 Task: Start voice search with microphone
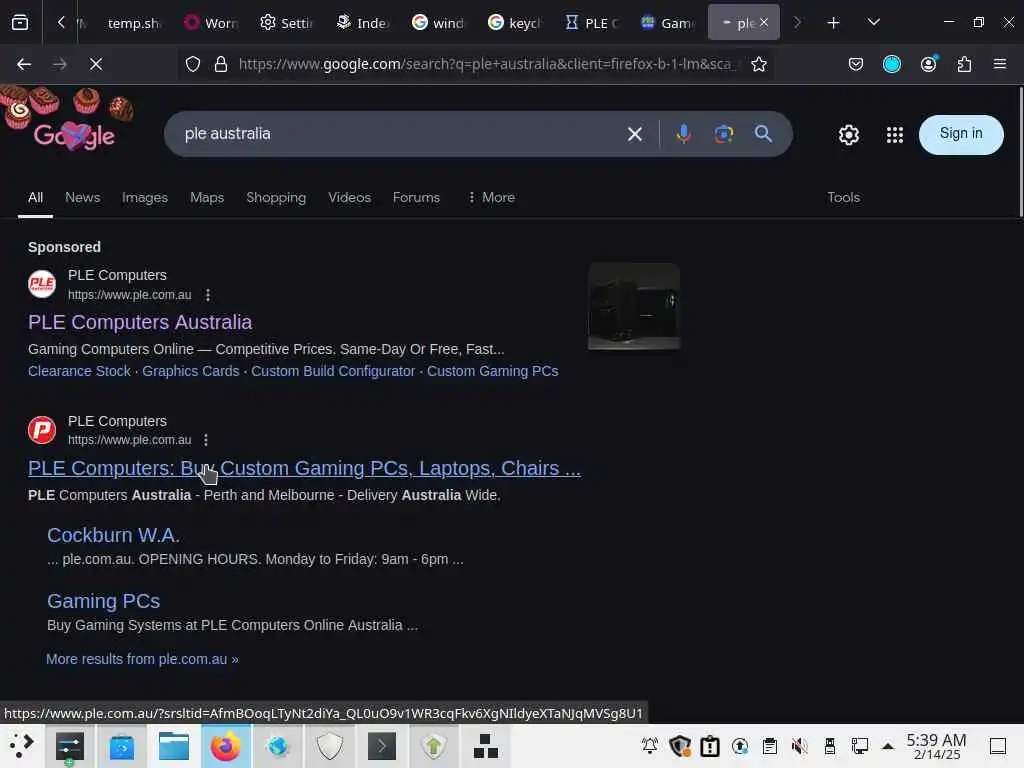coord(683,134)
